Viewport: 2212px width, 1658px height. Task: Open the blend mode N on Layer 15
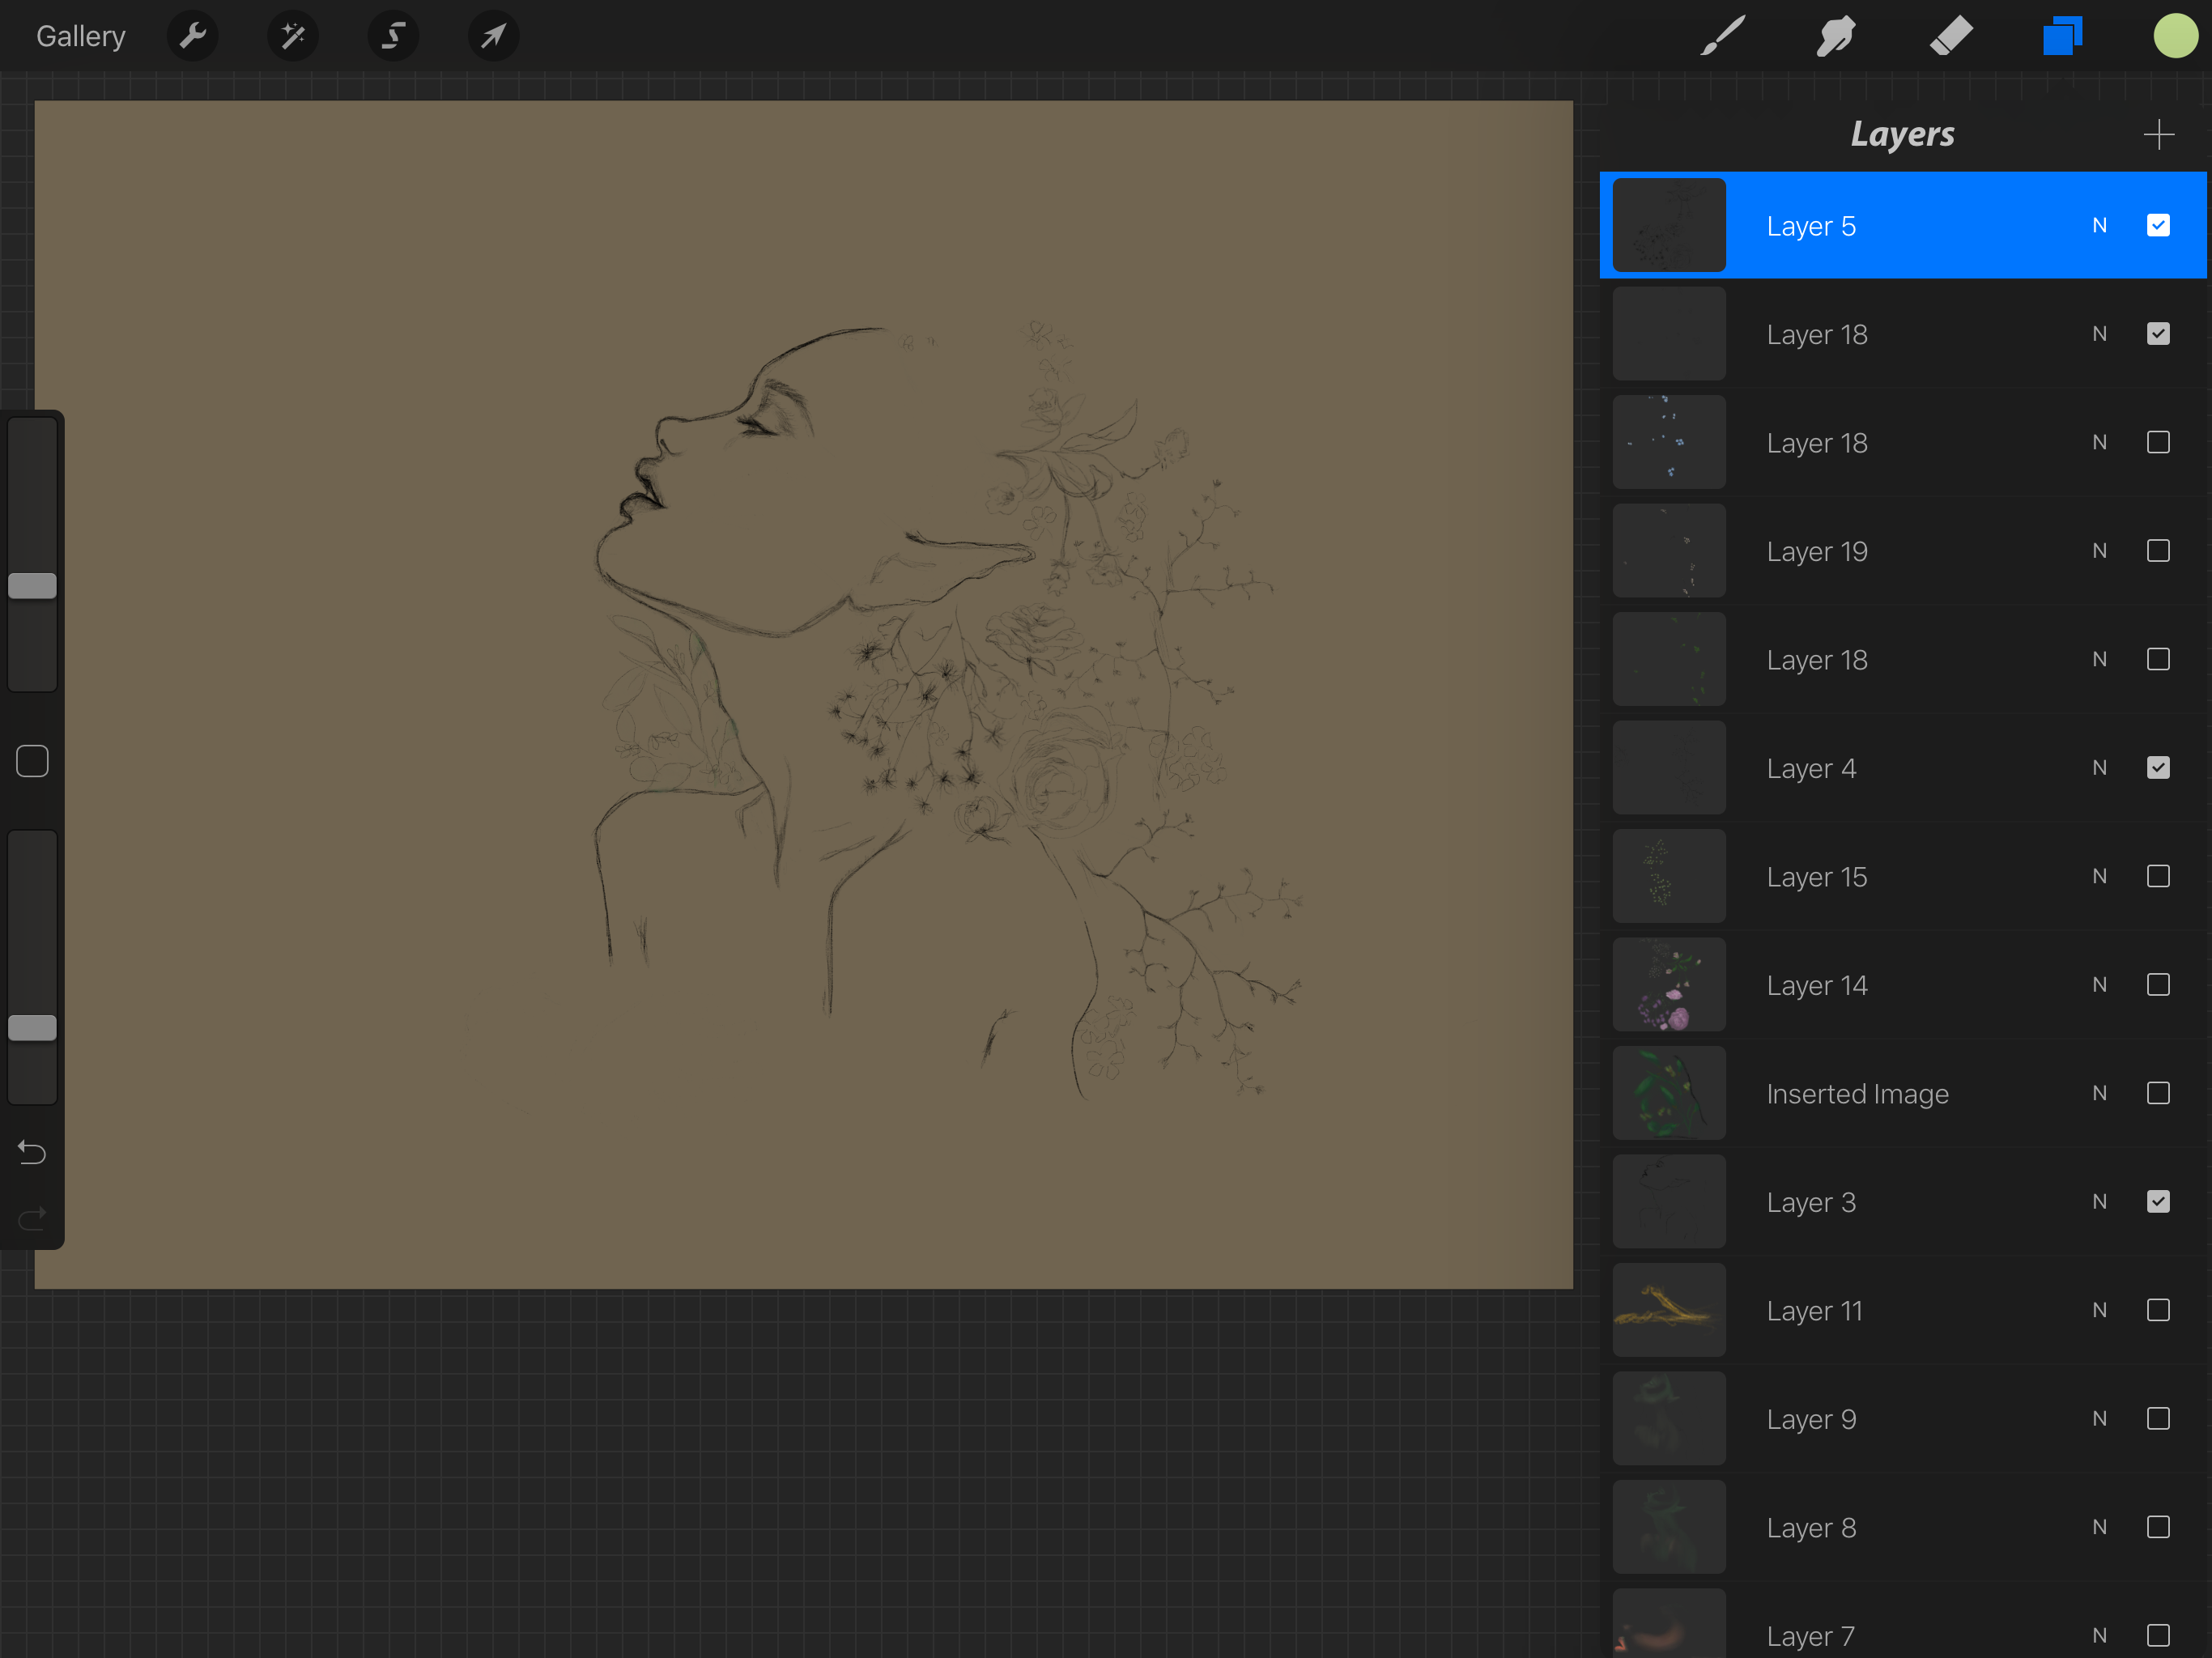(x=2099, y=876)
